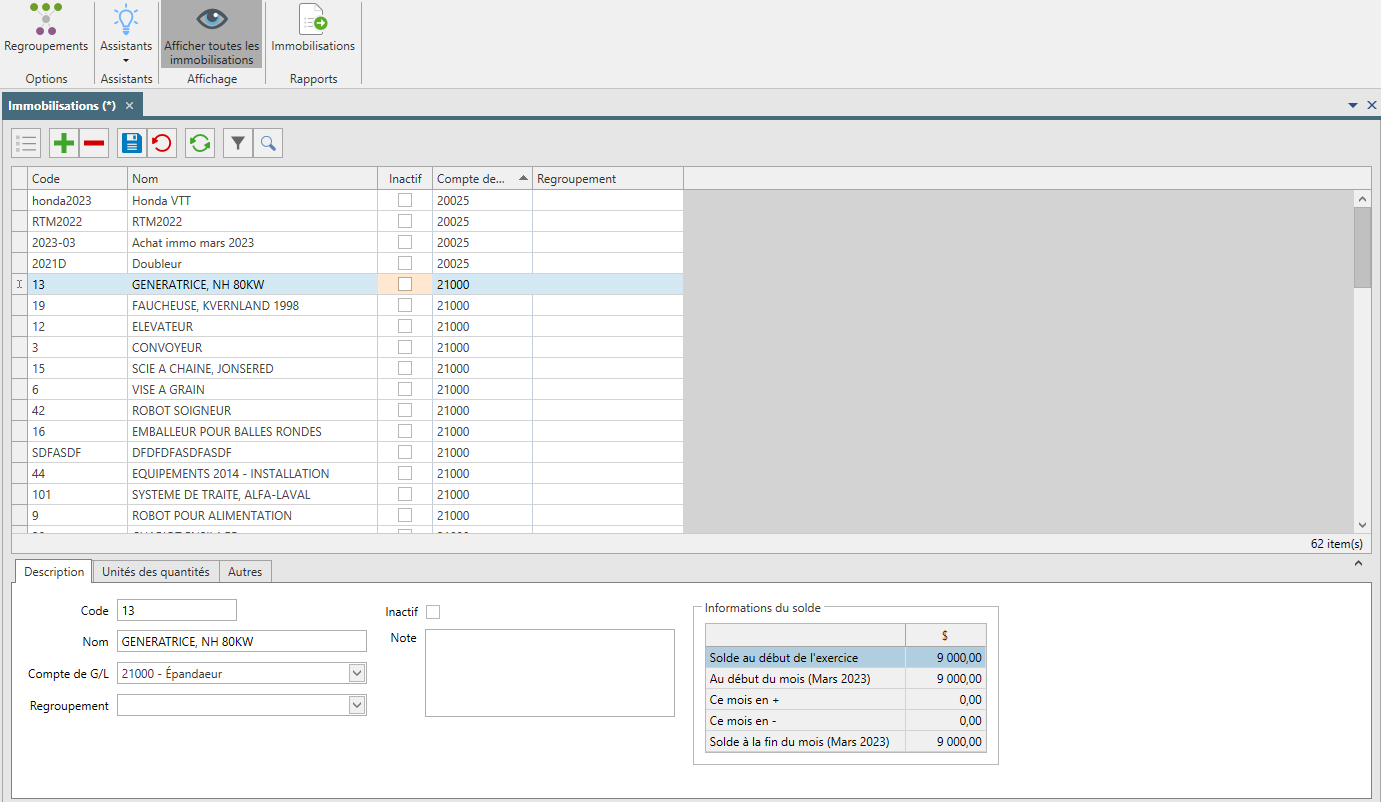Toggle Afficher toutes les immobilisations

coord(211,34)
